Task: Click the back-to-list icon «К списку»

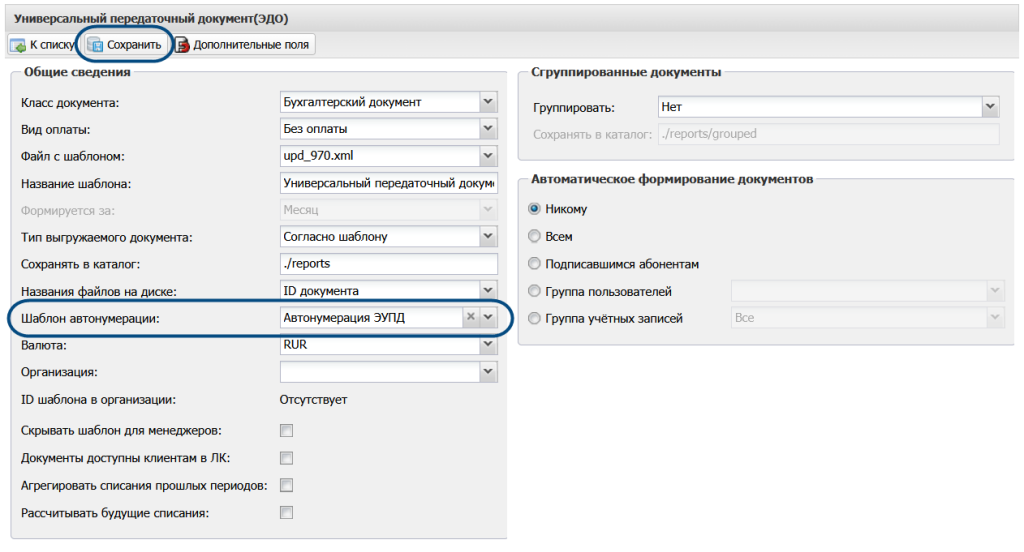Action: 18,45
